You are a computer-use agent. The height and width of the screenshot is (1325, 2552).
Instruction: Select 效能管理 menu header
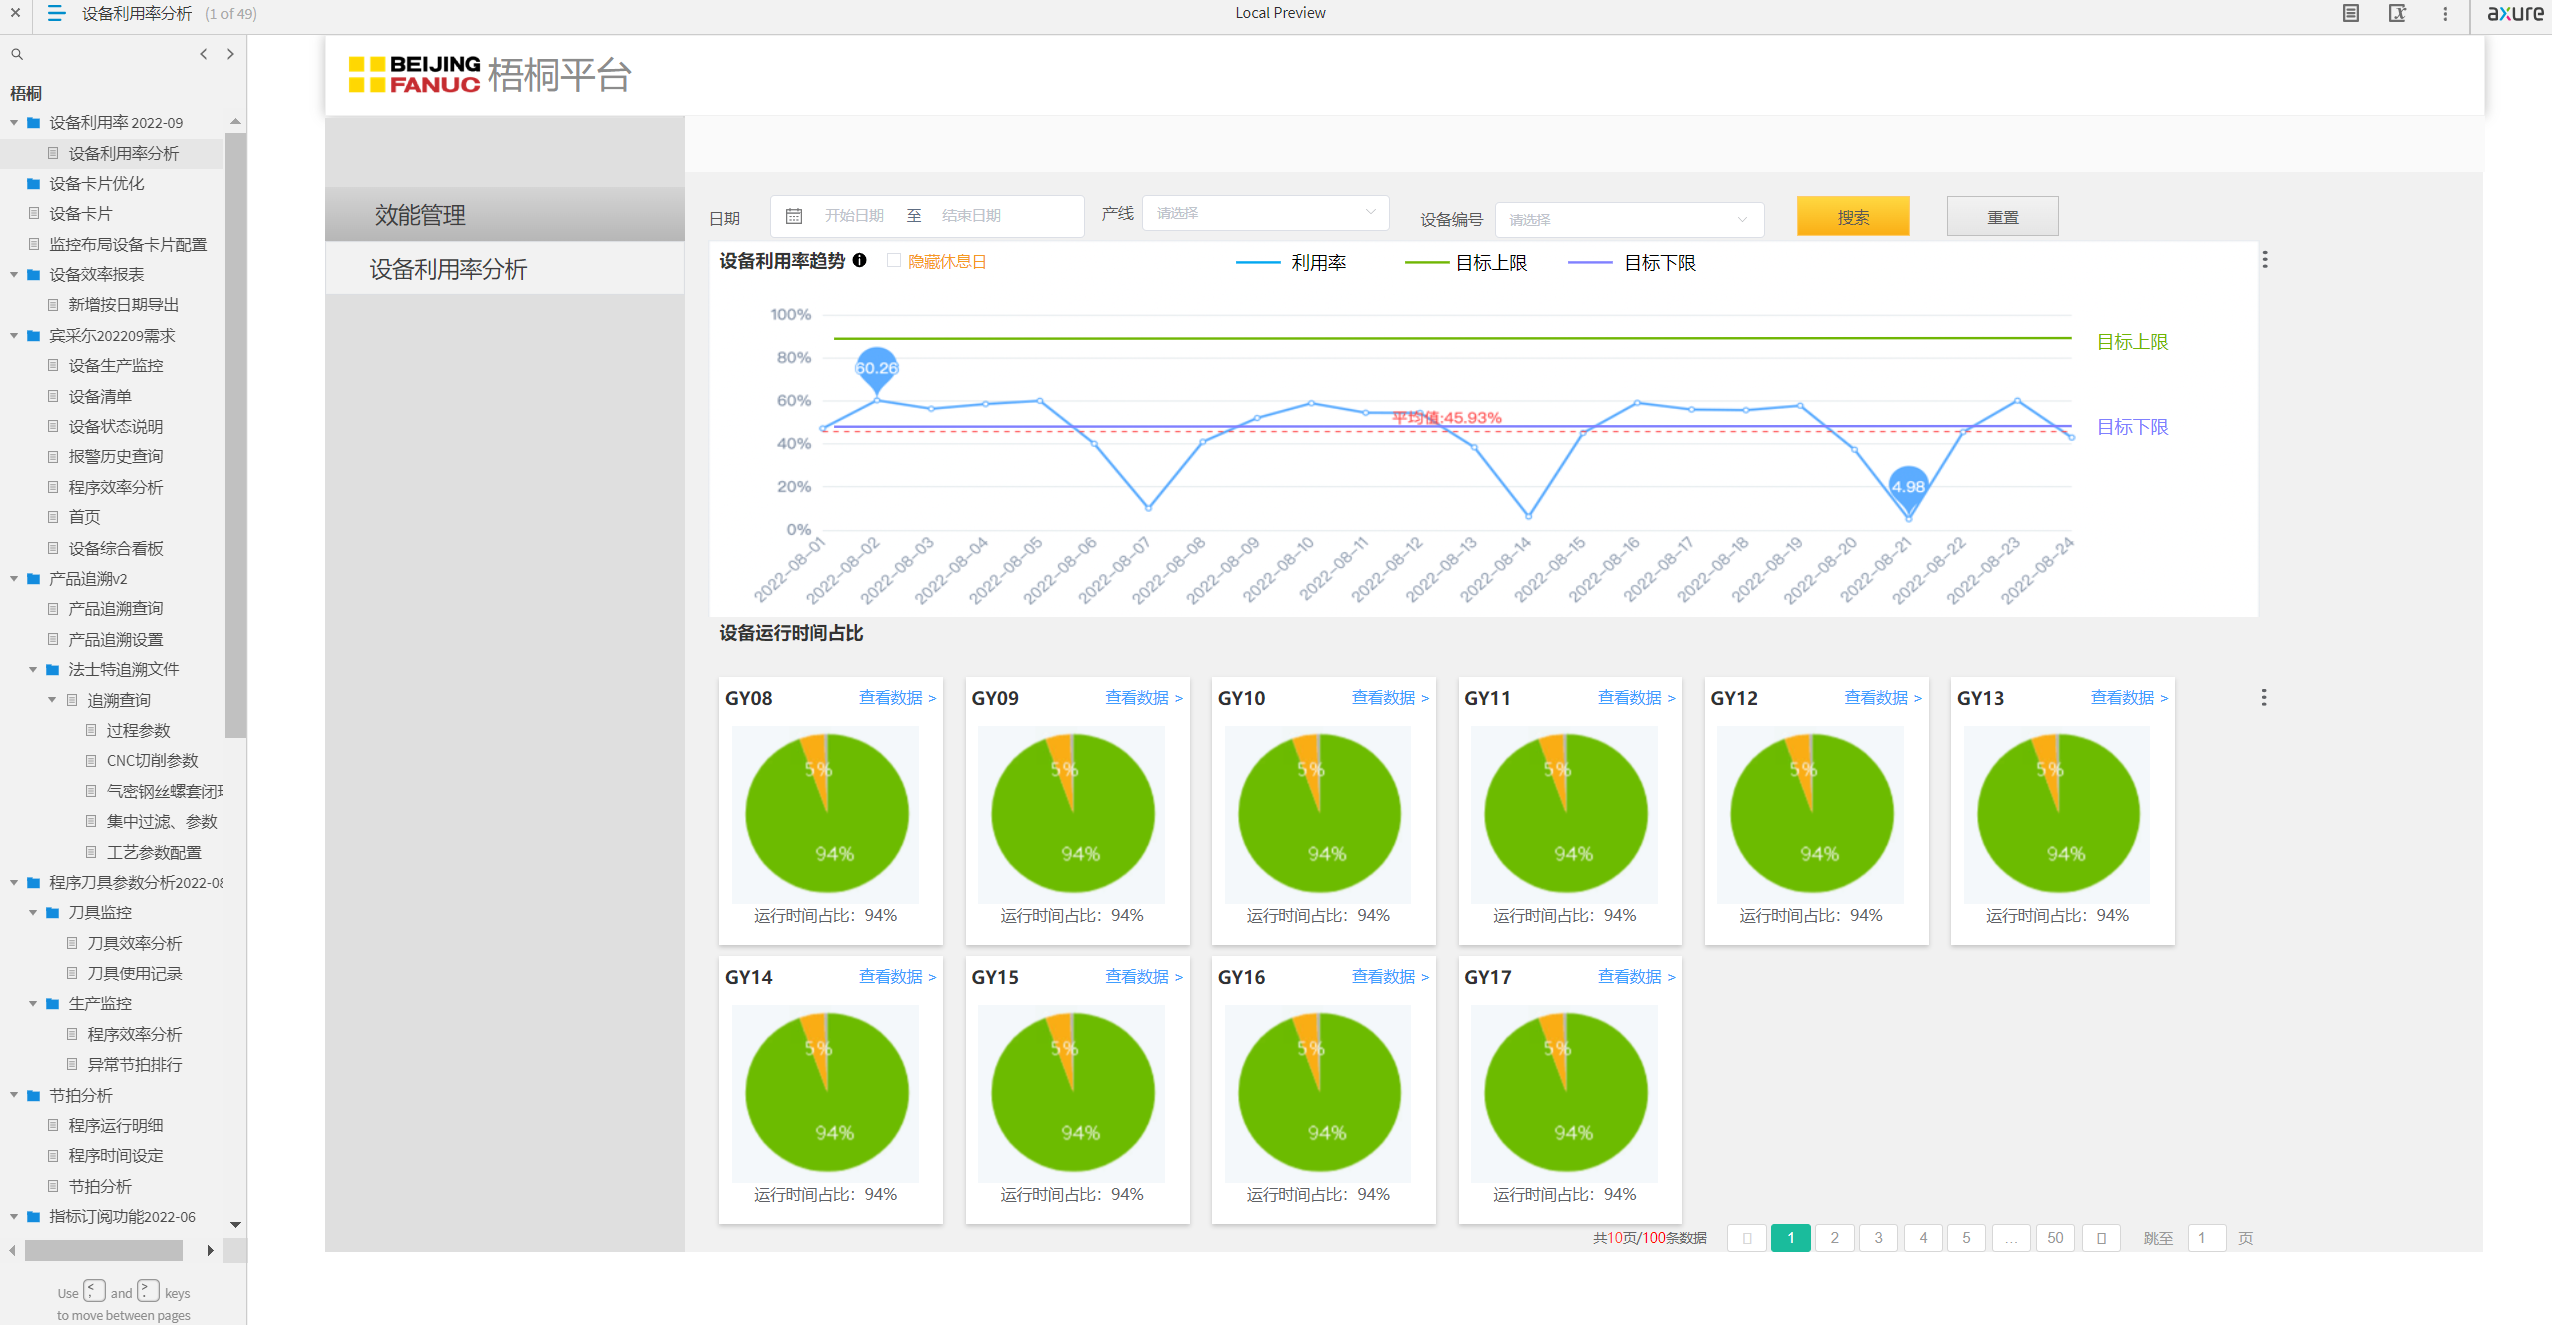[x=504, y=214]
